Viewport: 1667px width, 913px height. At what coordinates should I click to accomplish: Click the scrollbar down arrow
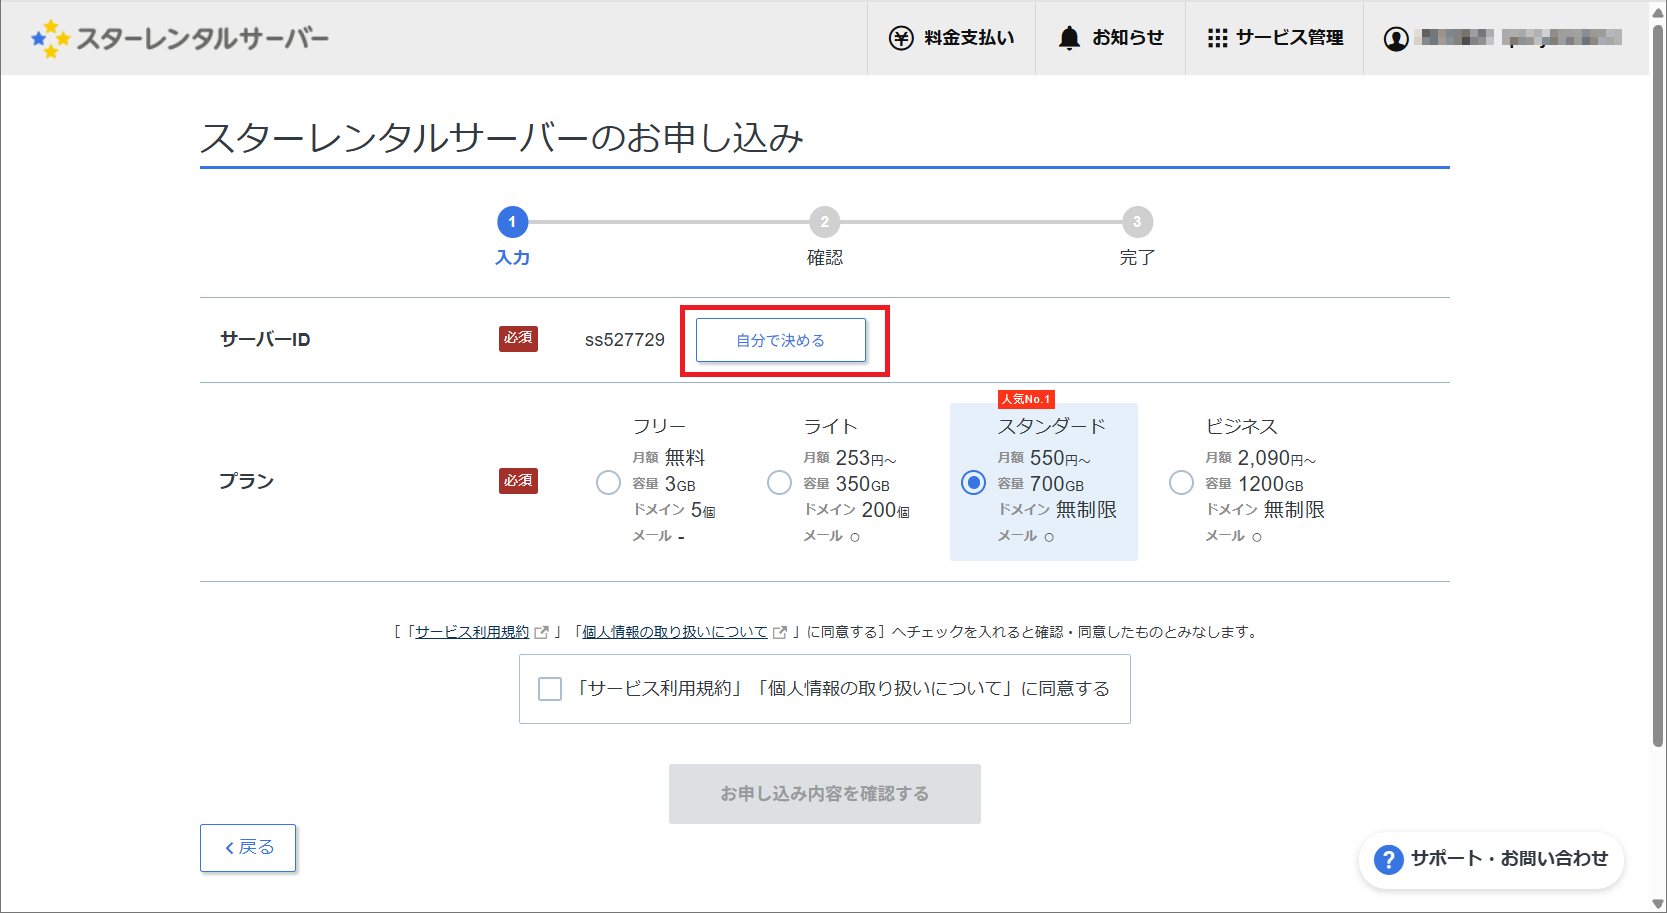pos(1658,903)
